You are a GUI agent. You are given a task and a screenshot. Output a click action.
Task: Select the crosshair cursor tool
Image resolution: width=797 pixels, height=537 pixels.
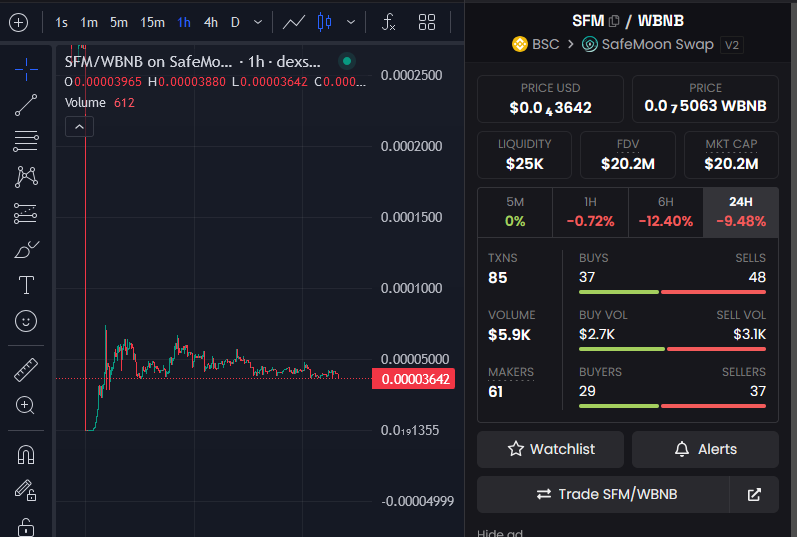[x=26, y=69]
